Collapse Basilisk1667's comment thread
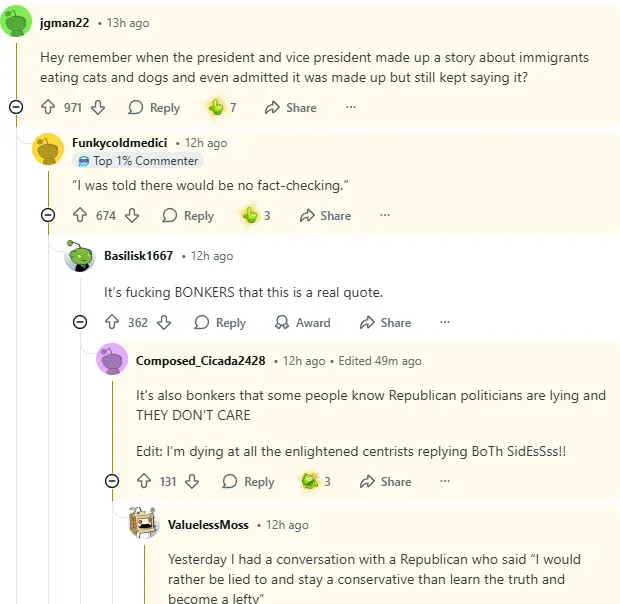620x604 pixels. click(x=80, y=322)
